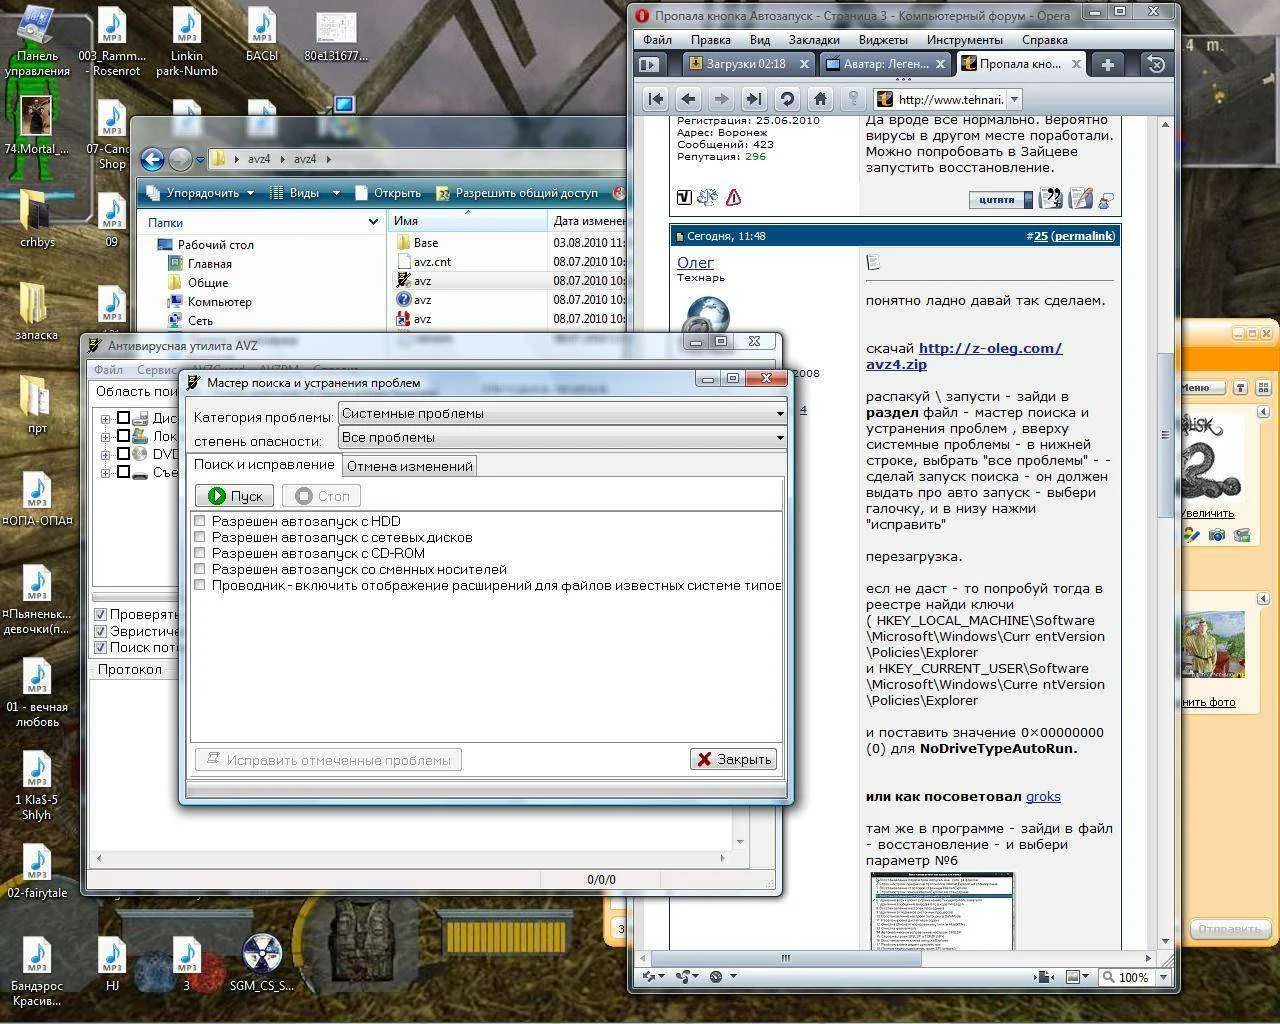This screenshot has width=1280, height=1024.
Task: Click the Opera Turbo icon in status bar
Action: tap(716, 976)
